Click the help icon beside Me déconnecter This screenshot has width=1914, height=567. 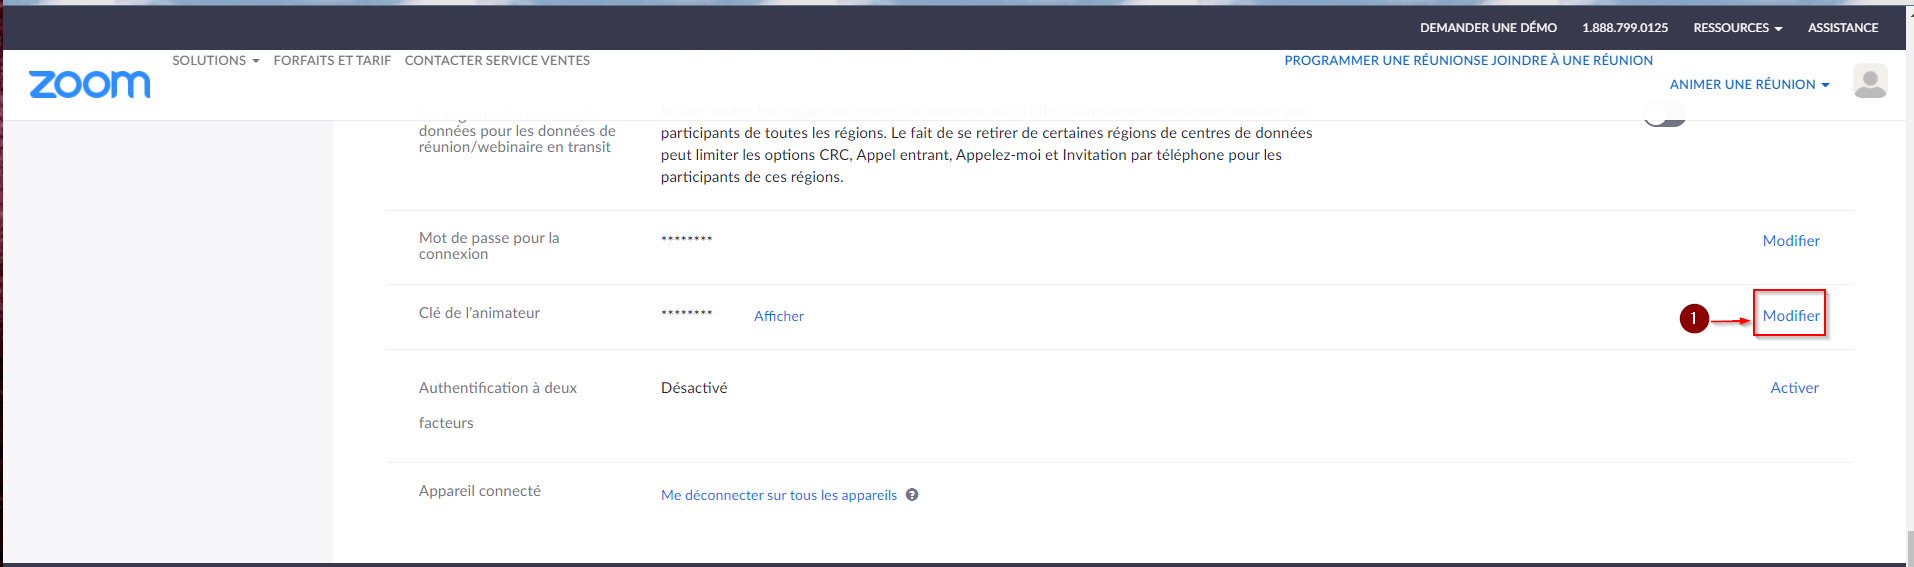coord(912,495)
